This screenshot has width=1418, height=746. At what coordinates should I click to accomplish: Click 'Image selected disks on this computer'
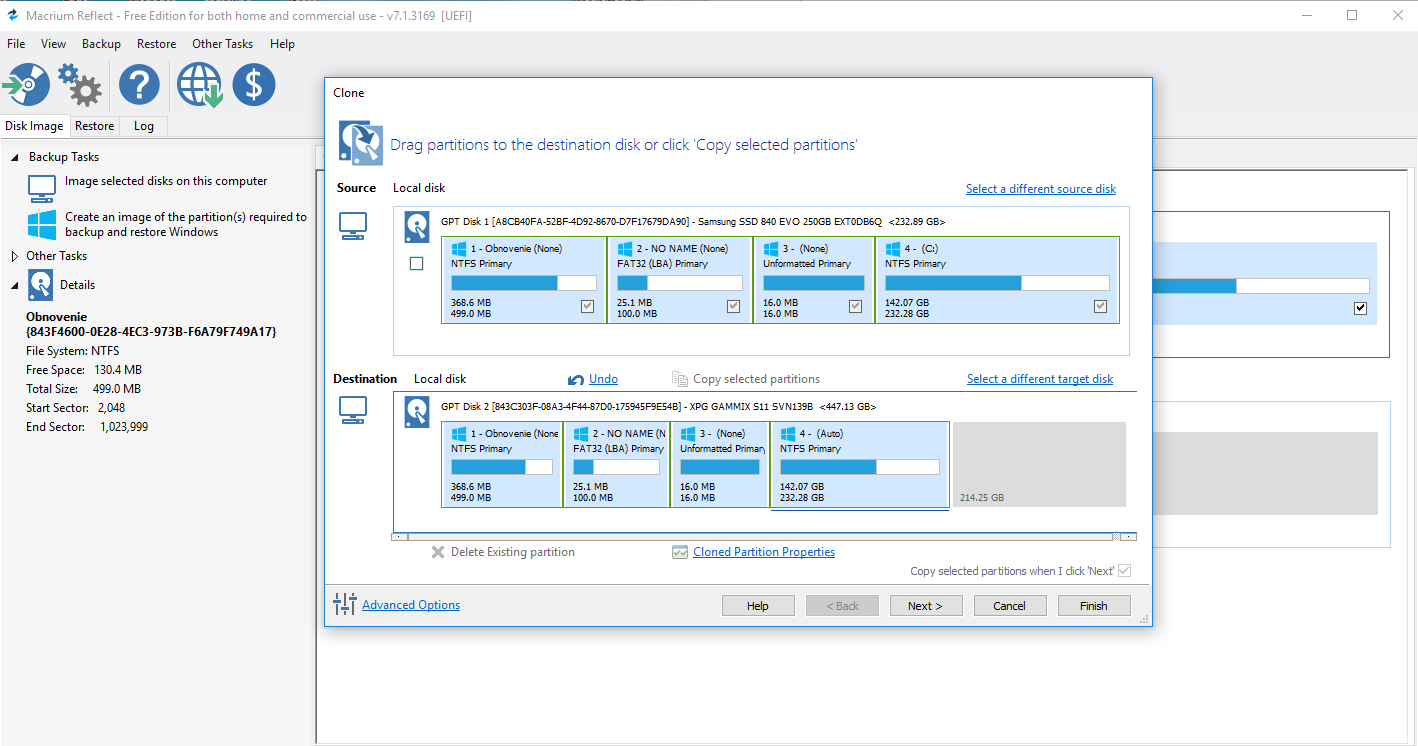click(x=166, y=181)
